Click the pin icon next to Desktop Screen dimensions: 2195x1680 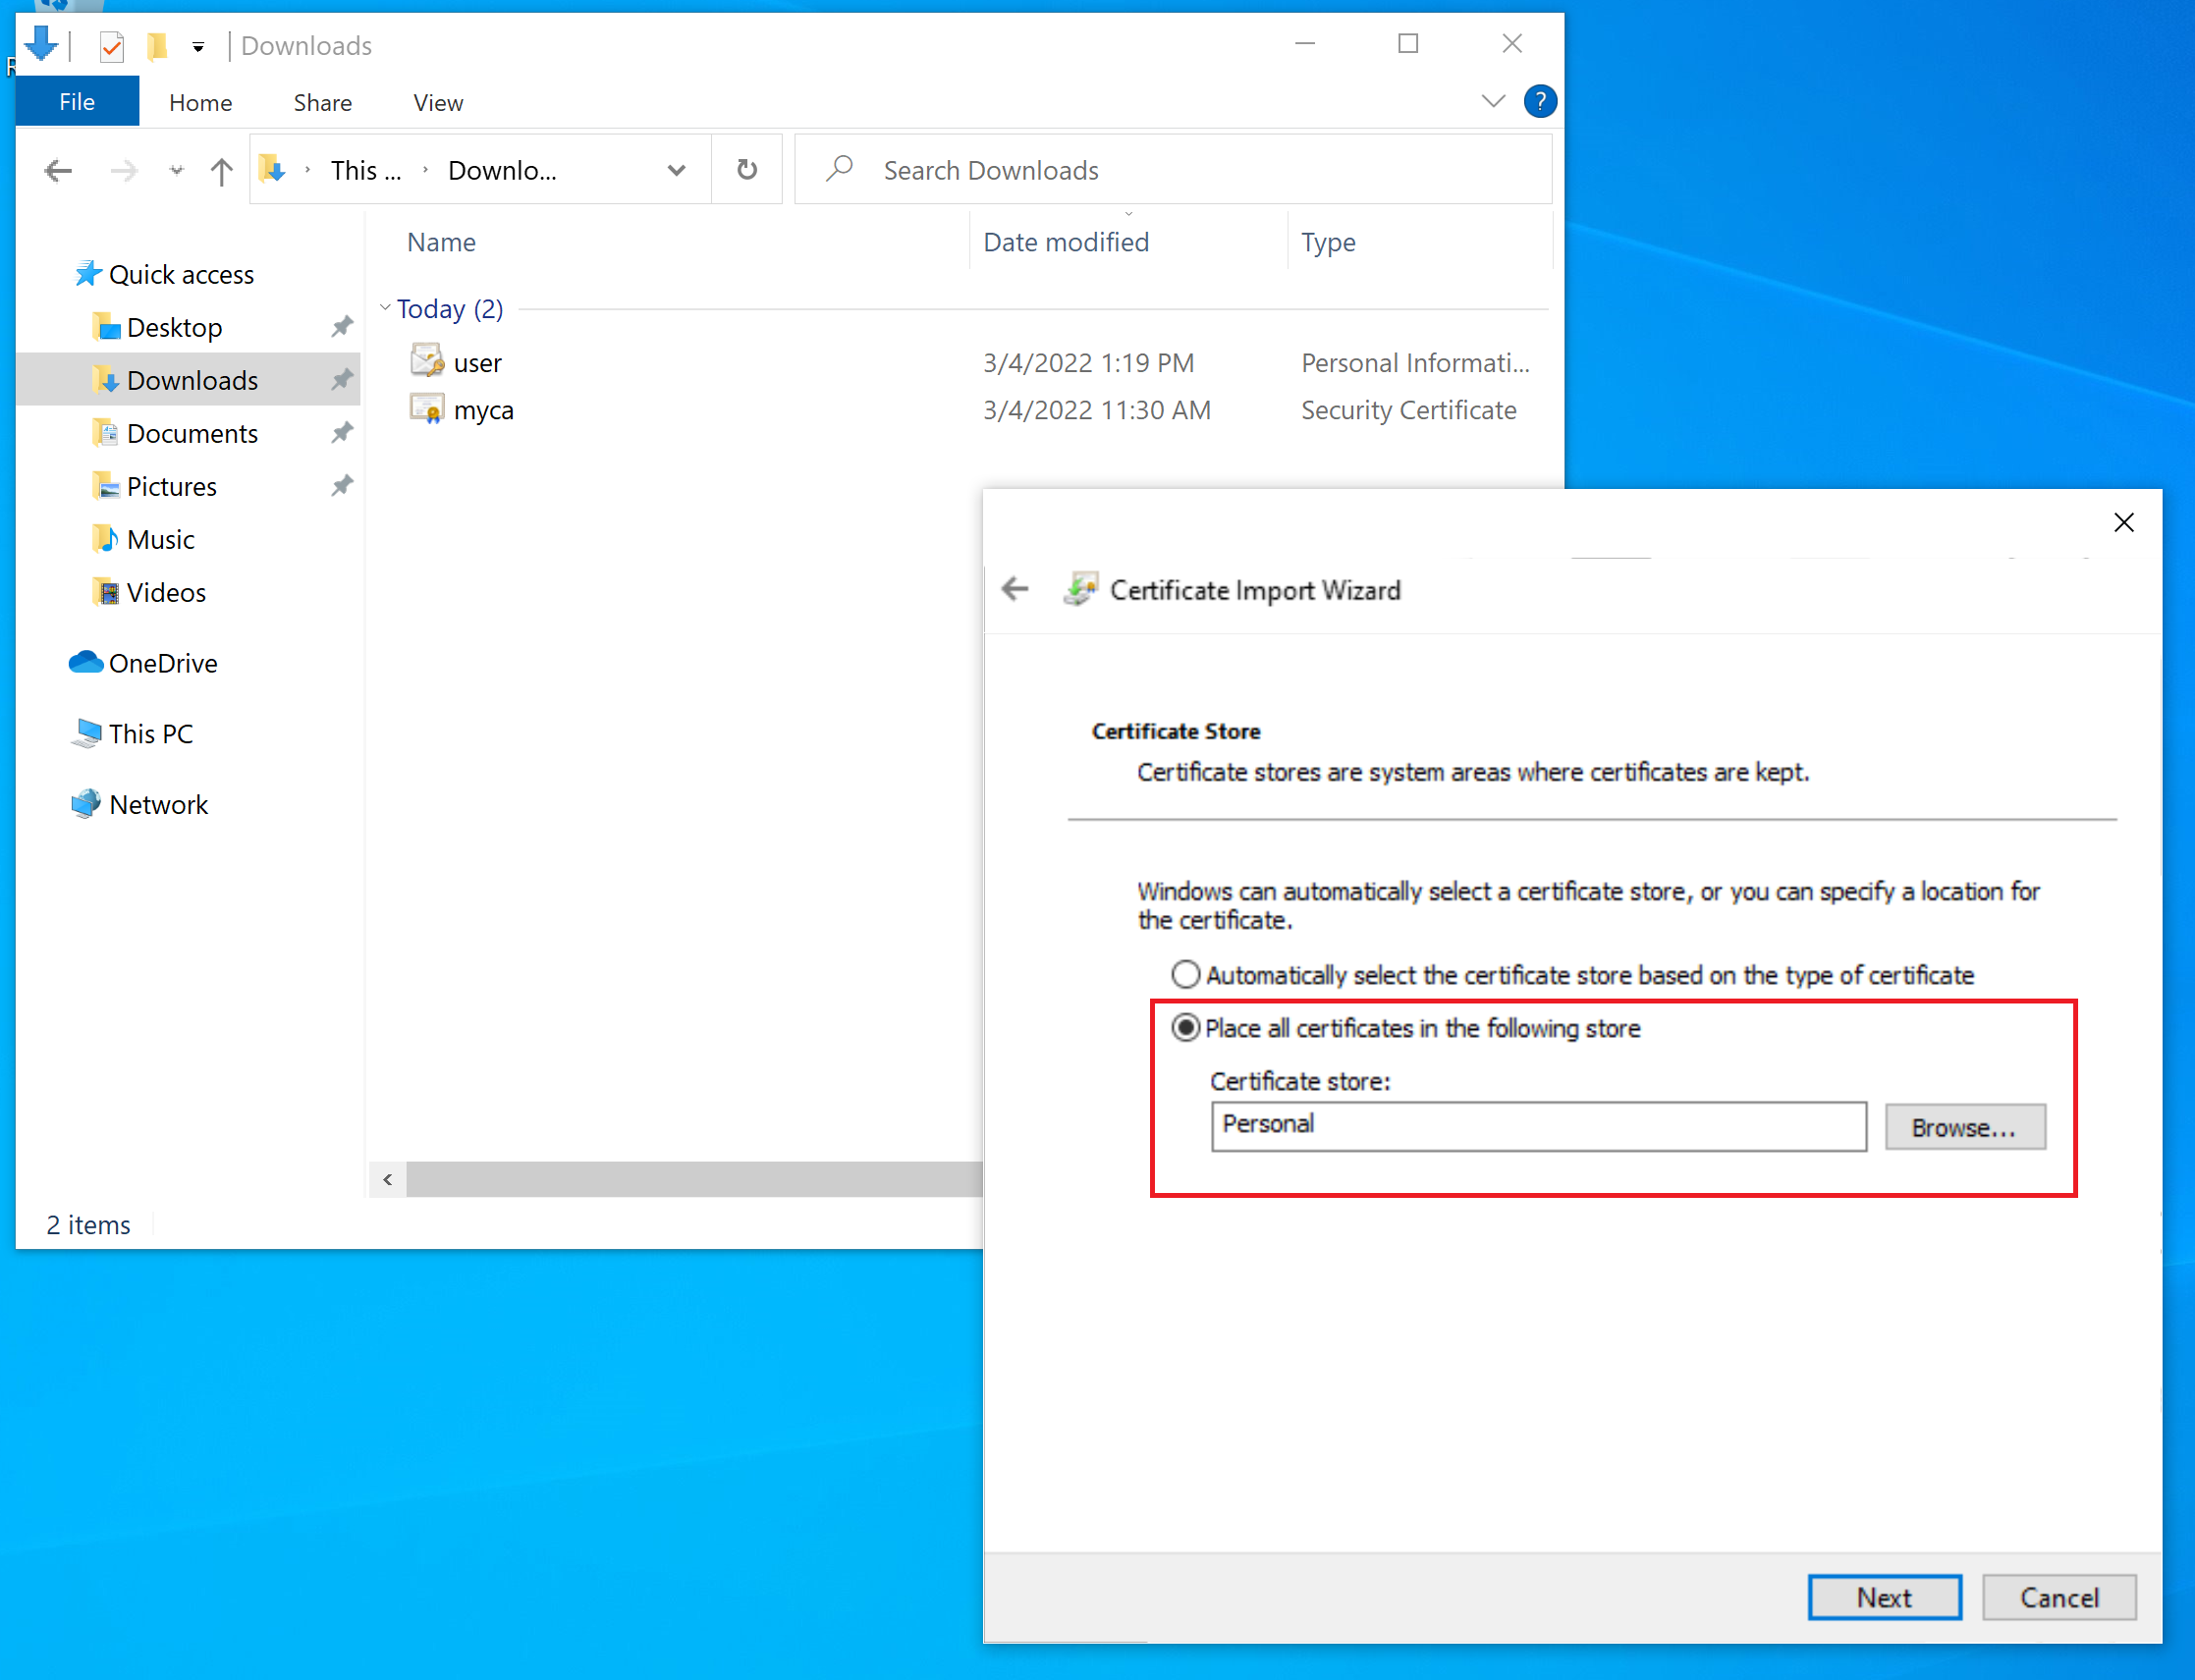pos(342,327)
